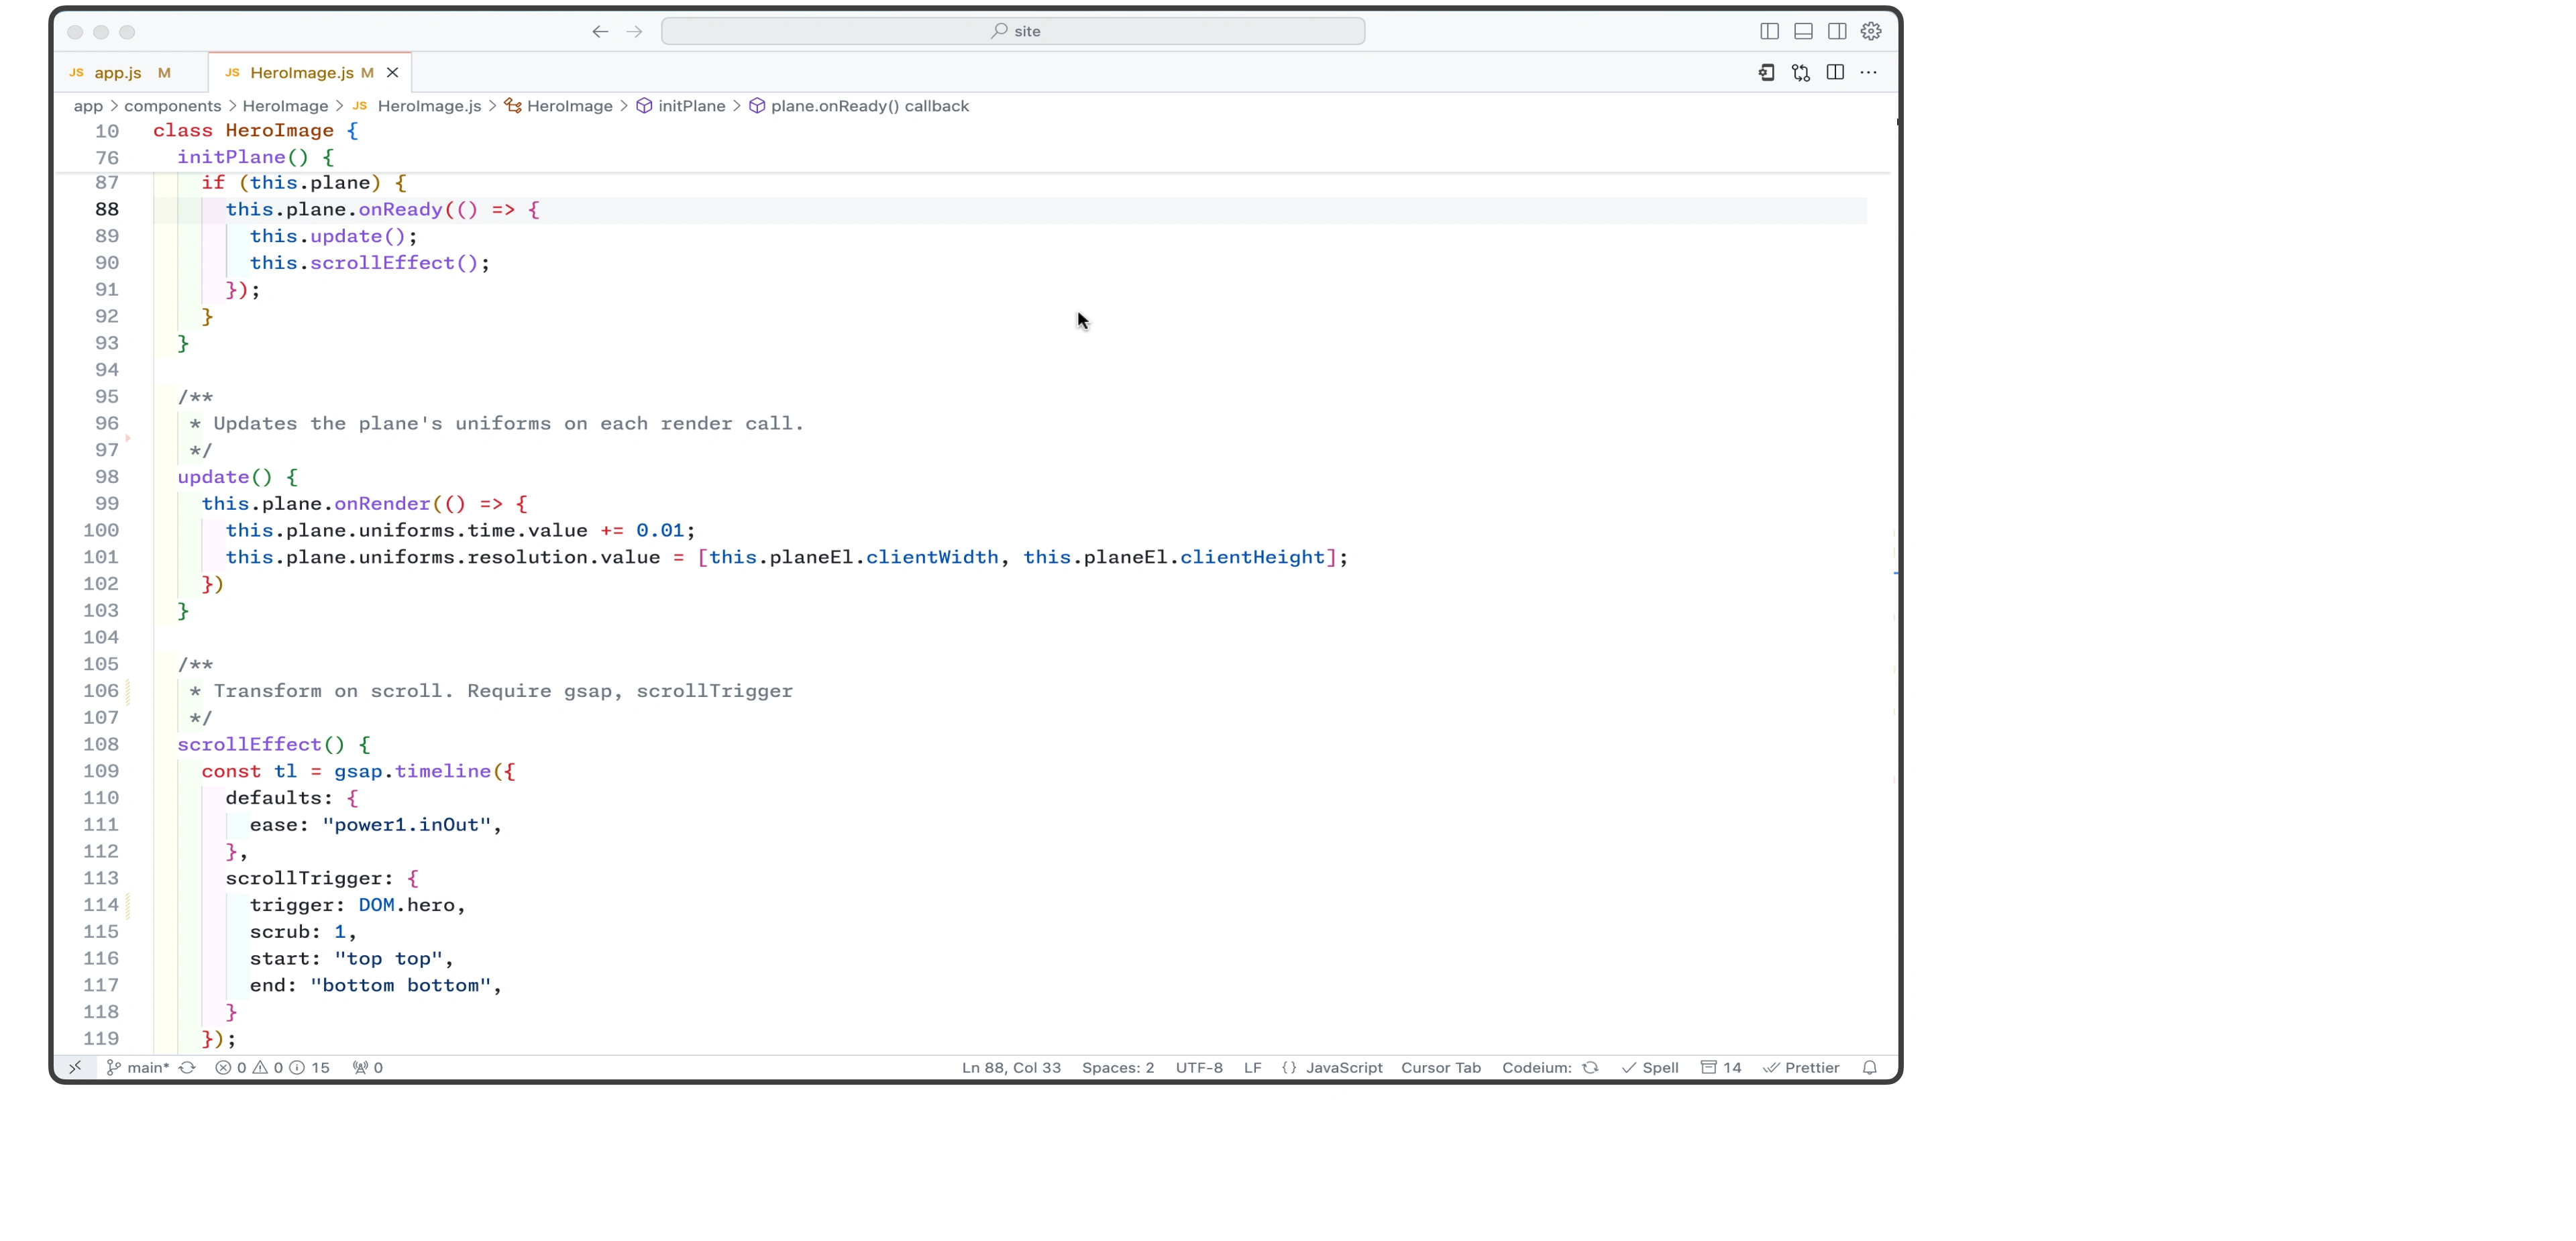
Task: Close the HeroImage.js tab
Action: 393,72
